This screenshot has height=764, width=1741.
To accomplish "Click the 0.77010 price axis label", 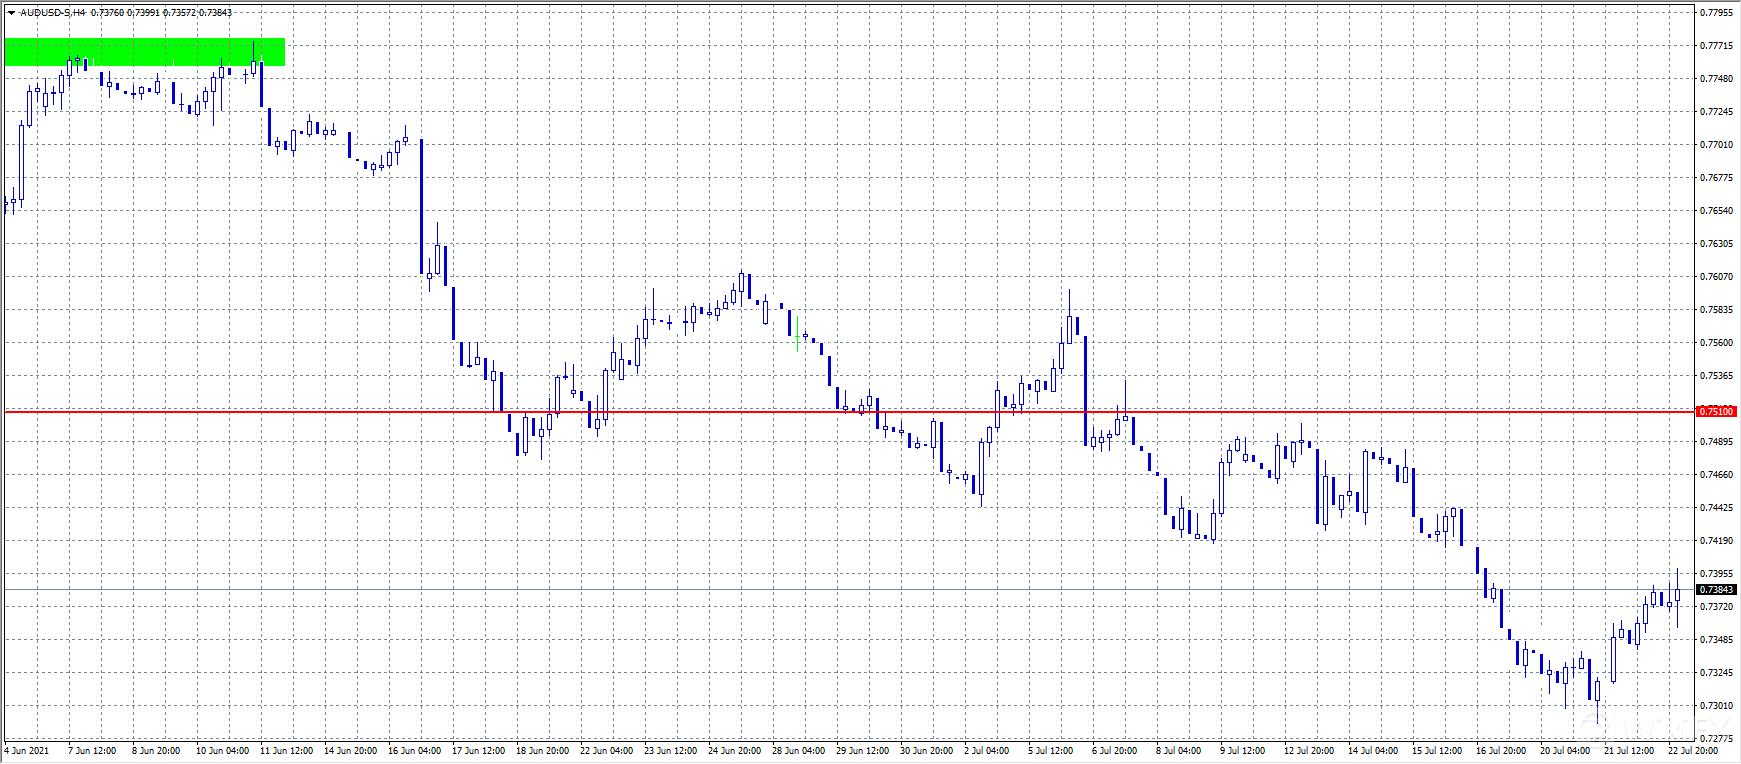I will 1717,145.
